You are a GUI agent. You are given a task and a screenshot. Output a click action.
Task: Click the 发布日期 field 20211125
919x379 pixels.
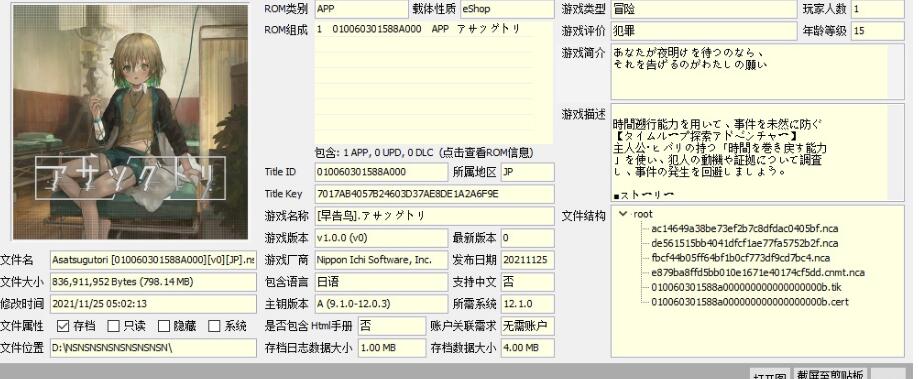point(527,260)
